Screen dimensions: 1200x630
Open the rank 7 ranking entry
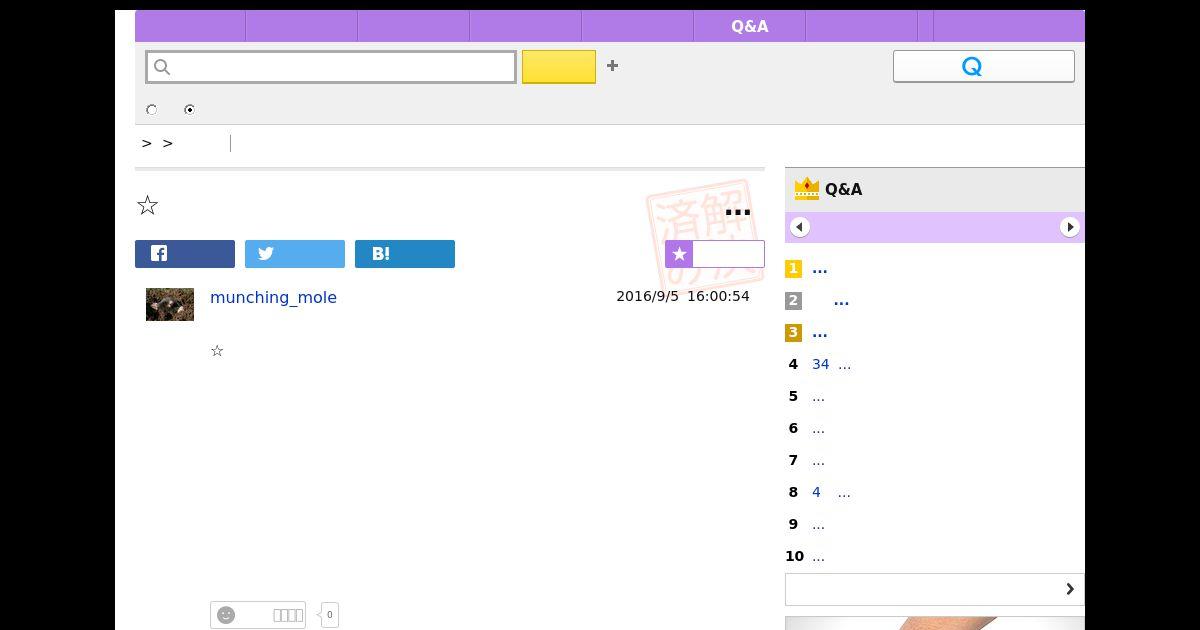click(818, 460)
